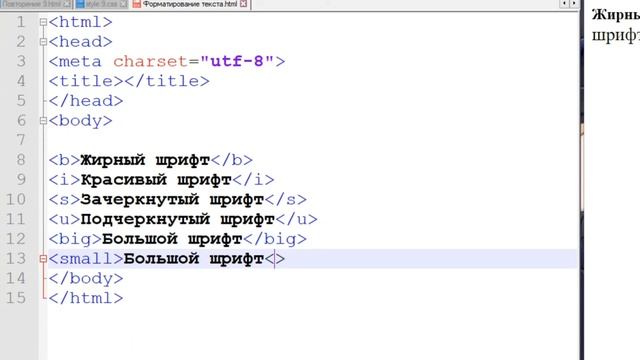
Task: Click 'Большой шрифт' inside <small> line 13
Action: coord(194,259)
